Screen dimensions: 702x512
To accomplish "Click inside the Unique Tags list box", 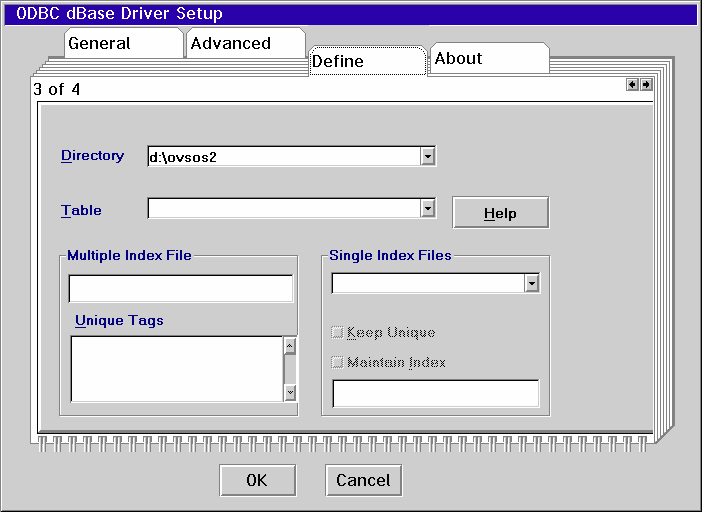I will (177, 369).
